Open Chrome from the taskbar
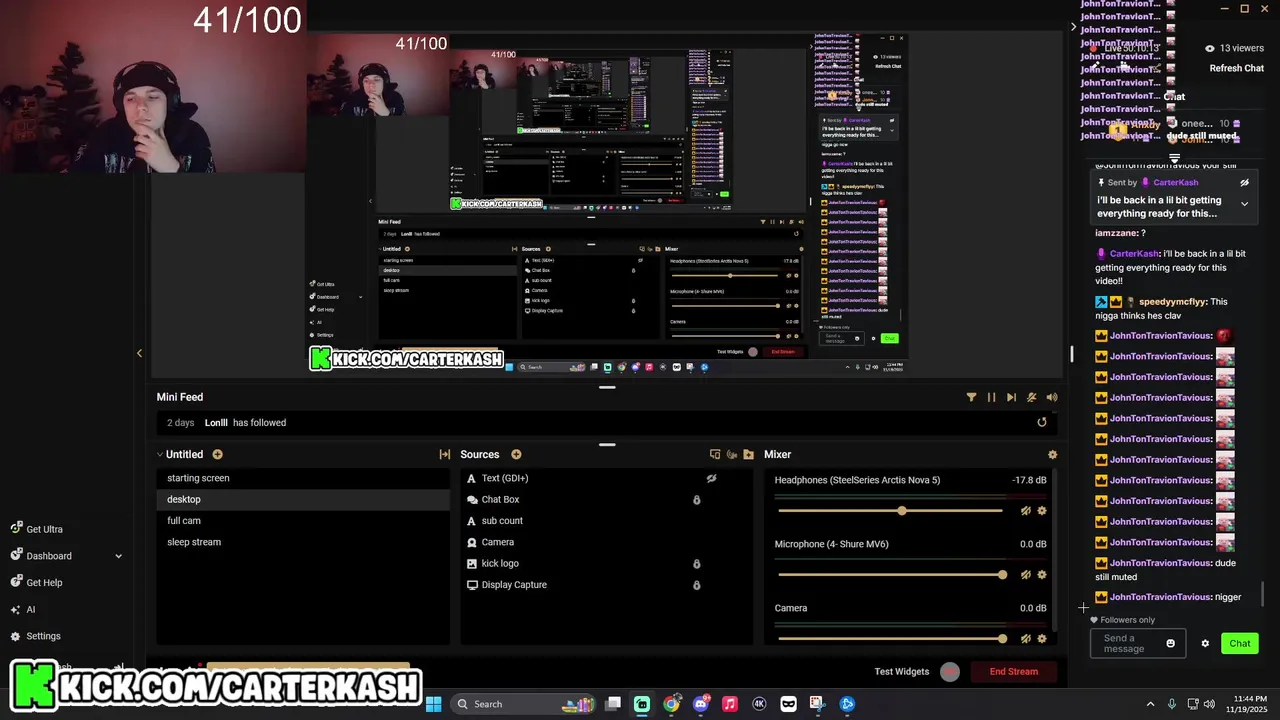Viewport: 1280px width, 720px height. [x=672, y=704]
